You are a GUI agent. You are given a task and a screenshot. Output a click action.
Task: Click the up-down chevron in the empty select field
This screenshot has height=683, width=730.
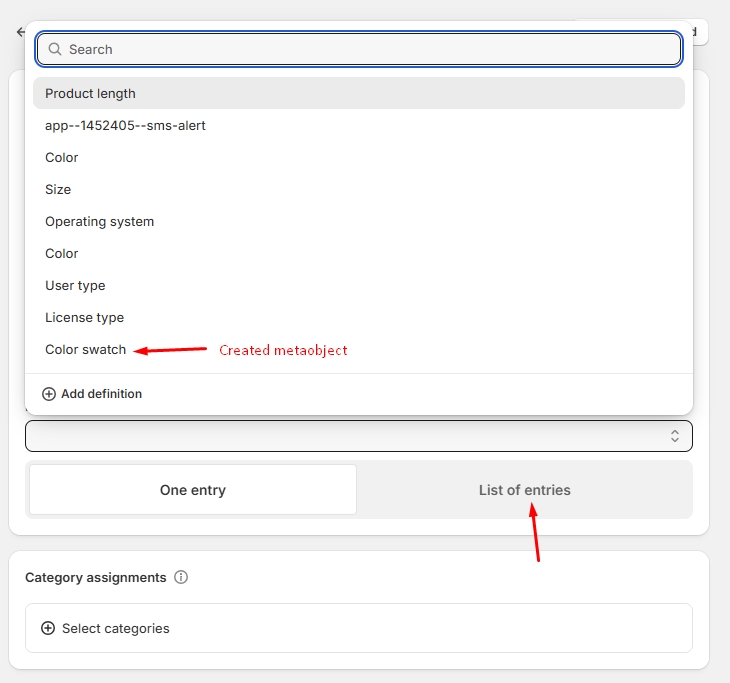(675, 436)
